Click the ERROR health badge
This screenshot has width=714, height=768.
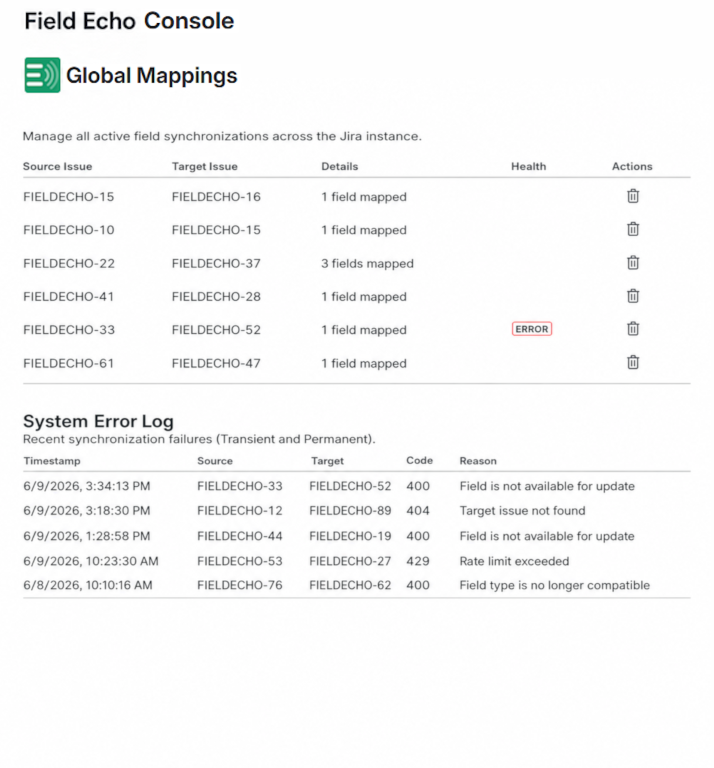[532, 329]
